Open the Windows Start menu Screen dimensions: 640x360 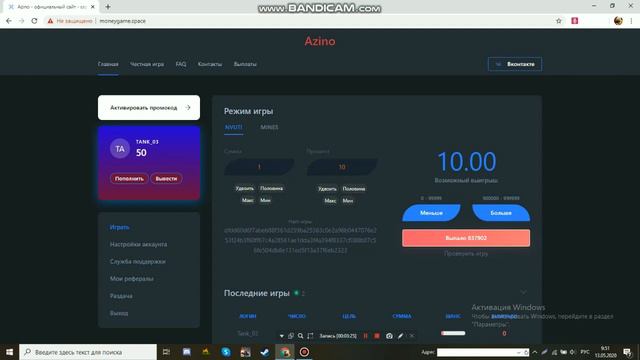[9, 352]
